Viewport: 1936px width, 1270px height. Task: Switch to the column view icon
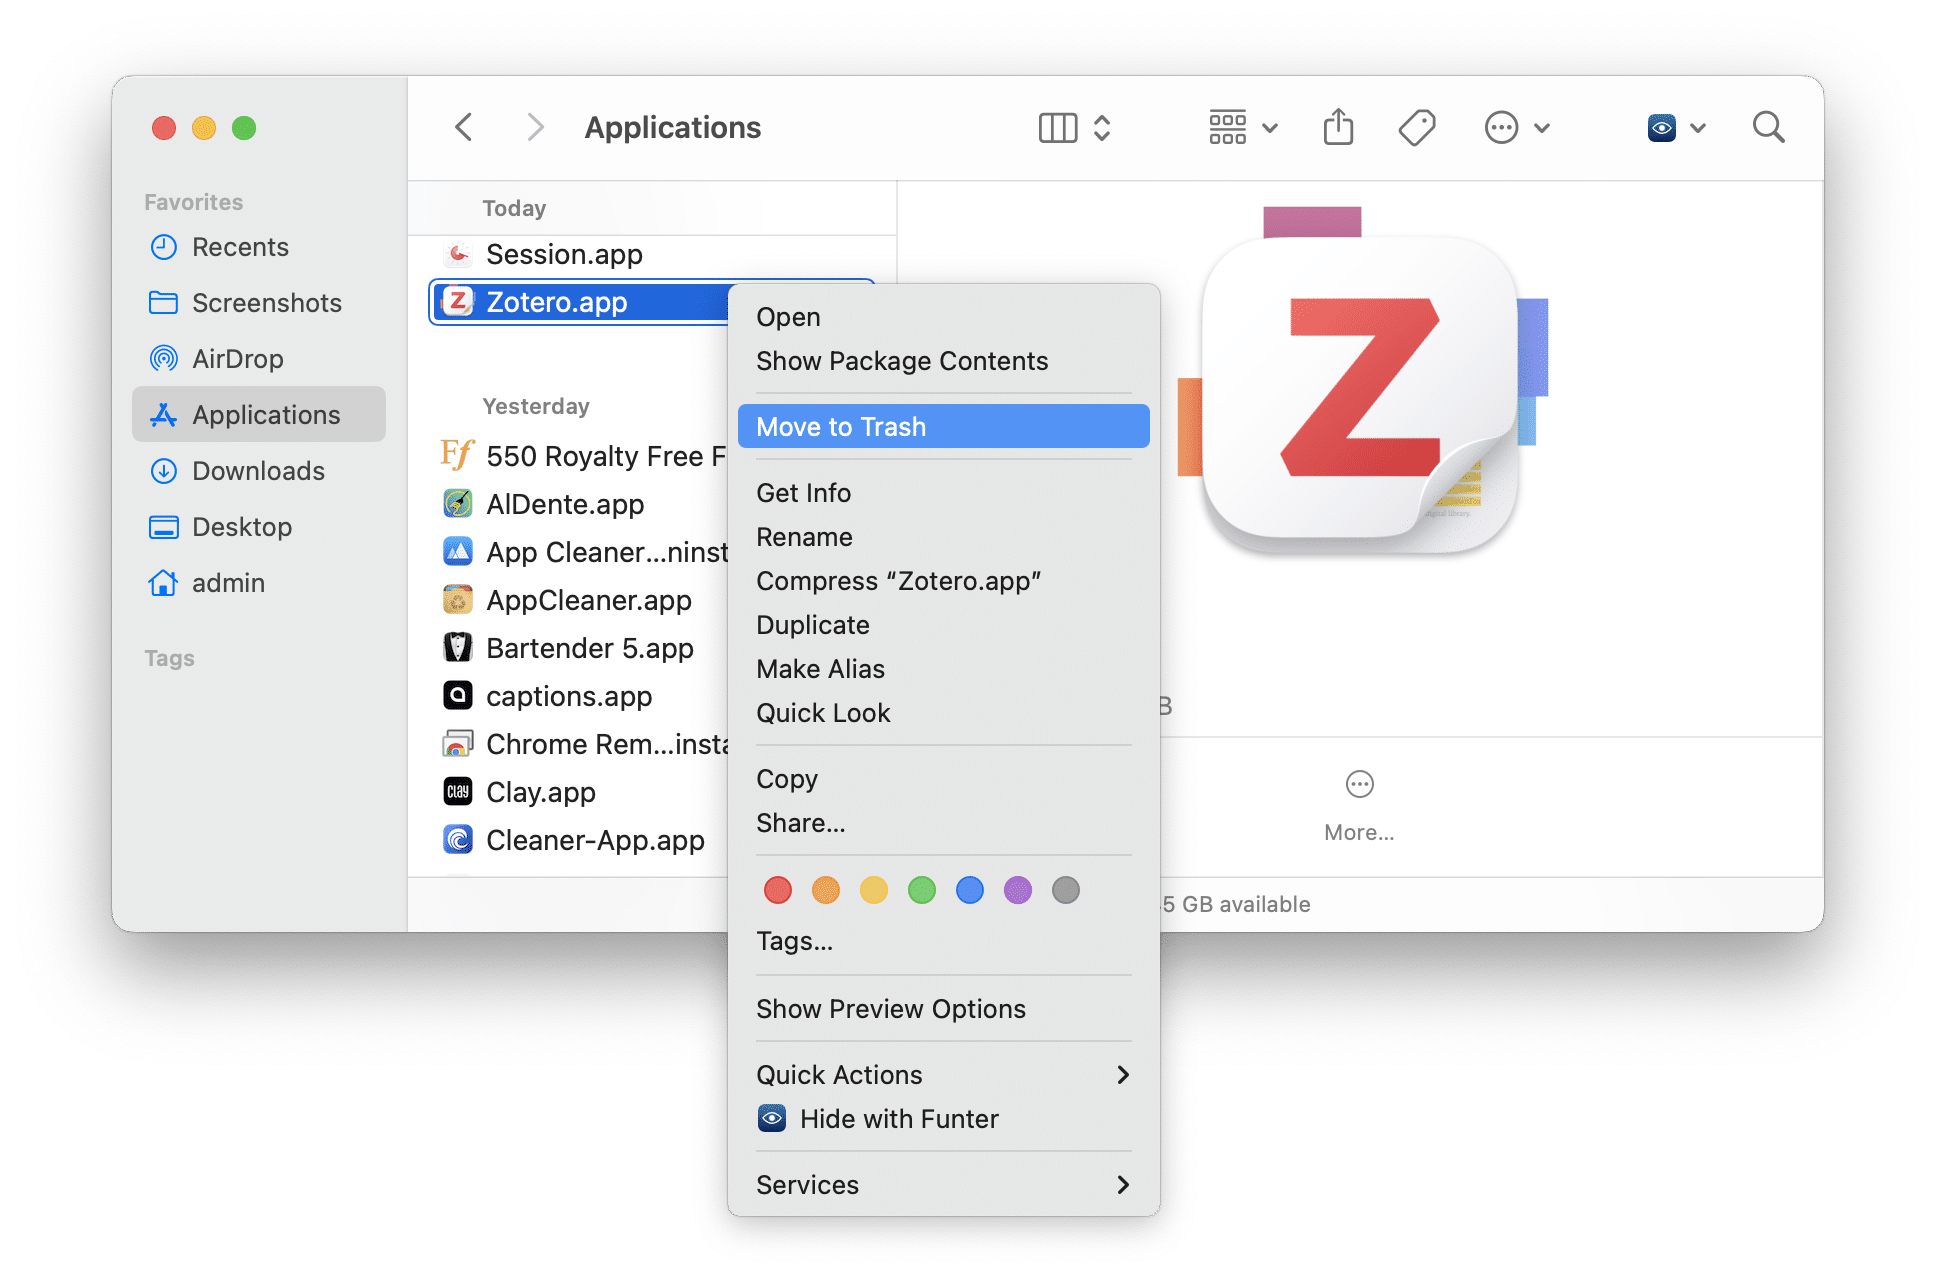click(1058, 127)
